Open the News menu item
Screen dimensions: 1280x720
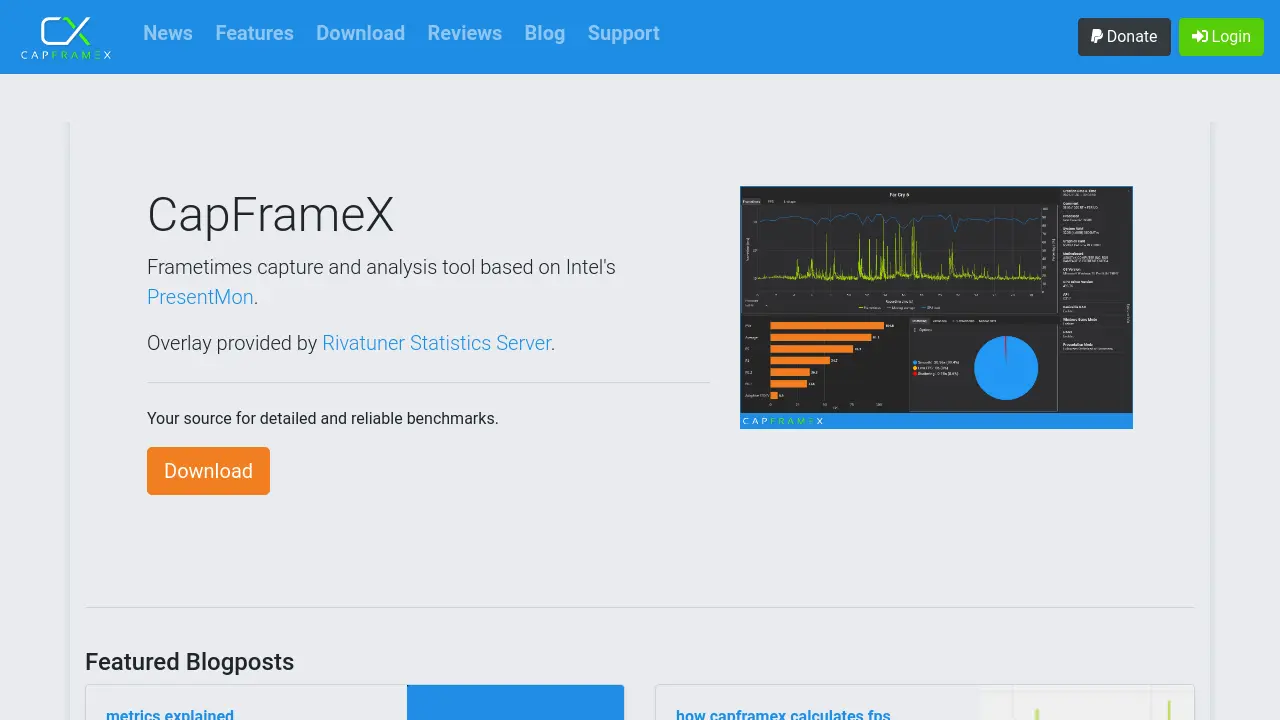coord(168,33)
